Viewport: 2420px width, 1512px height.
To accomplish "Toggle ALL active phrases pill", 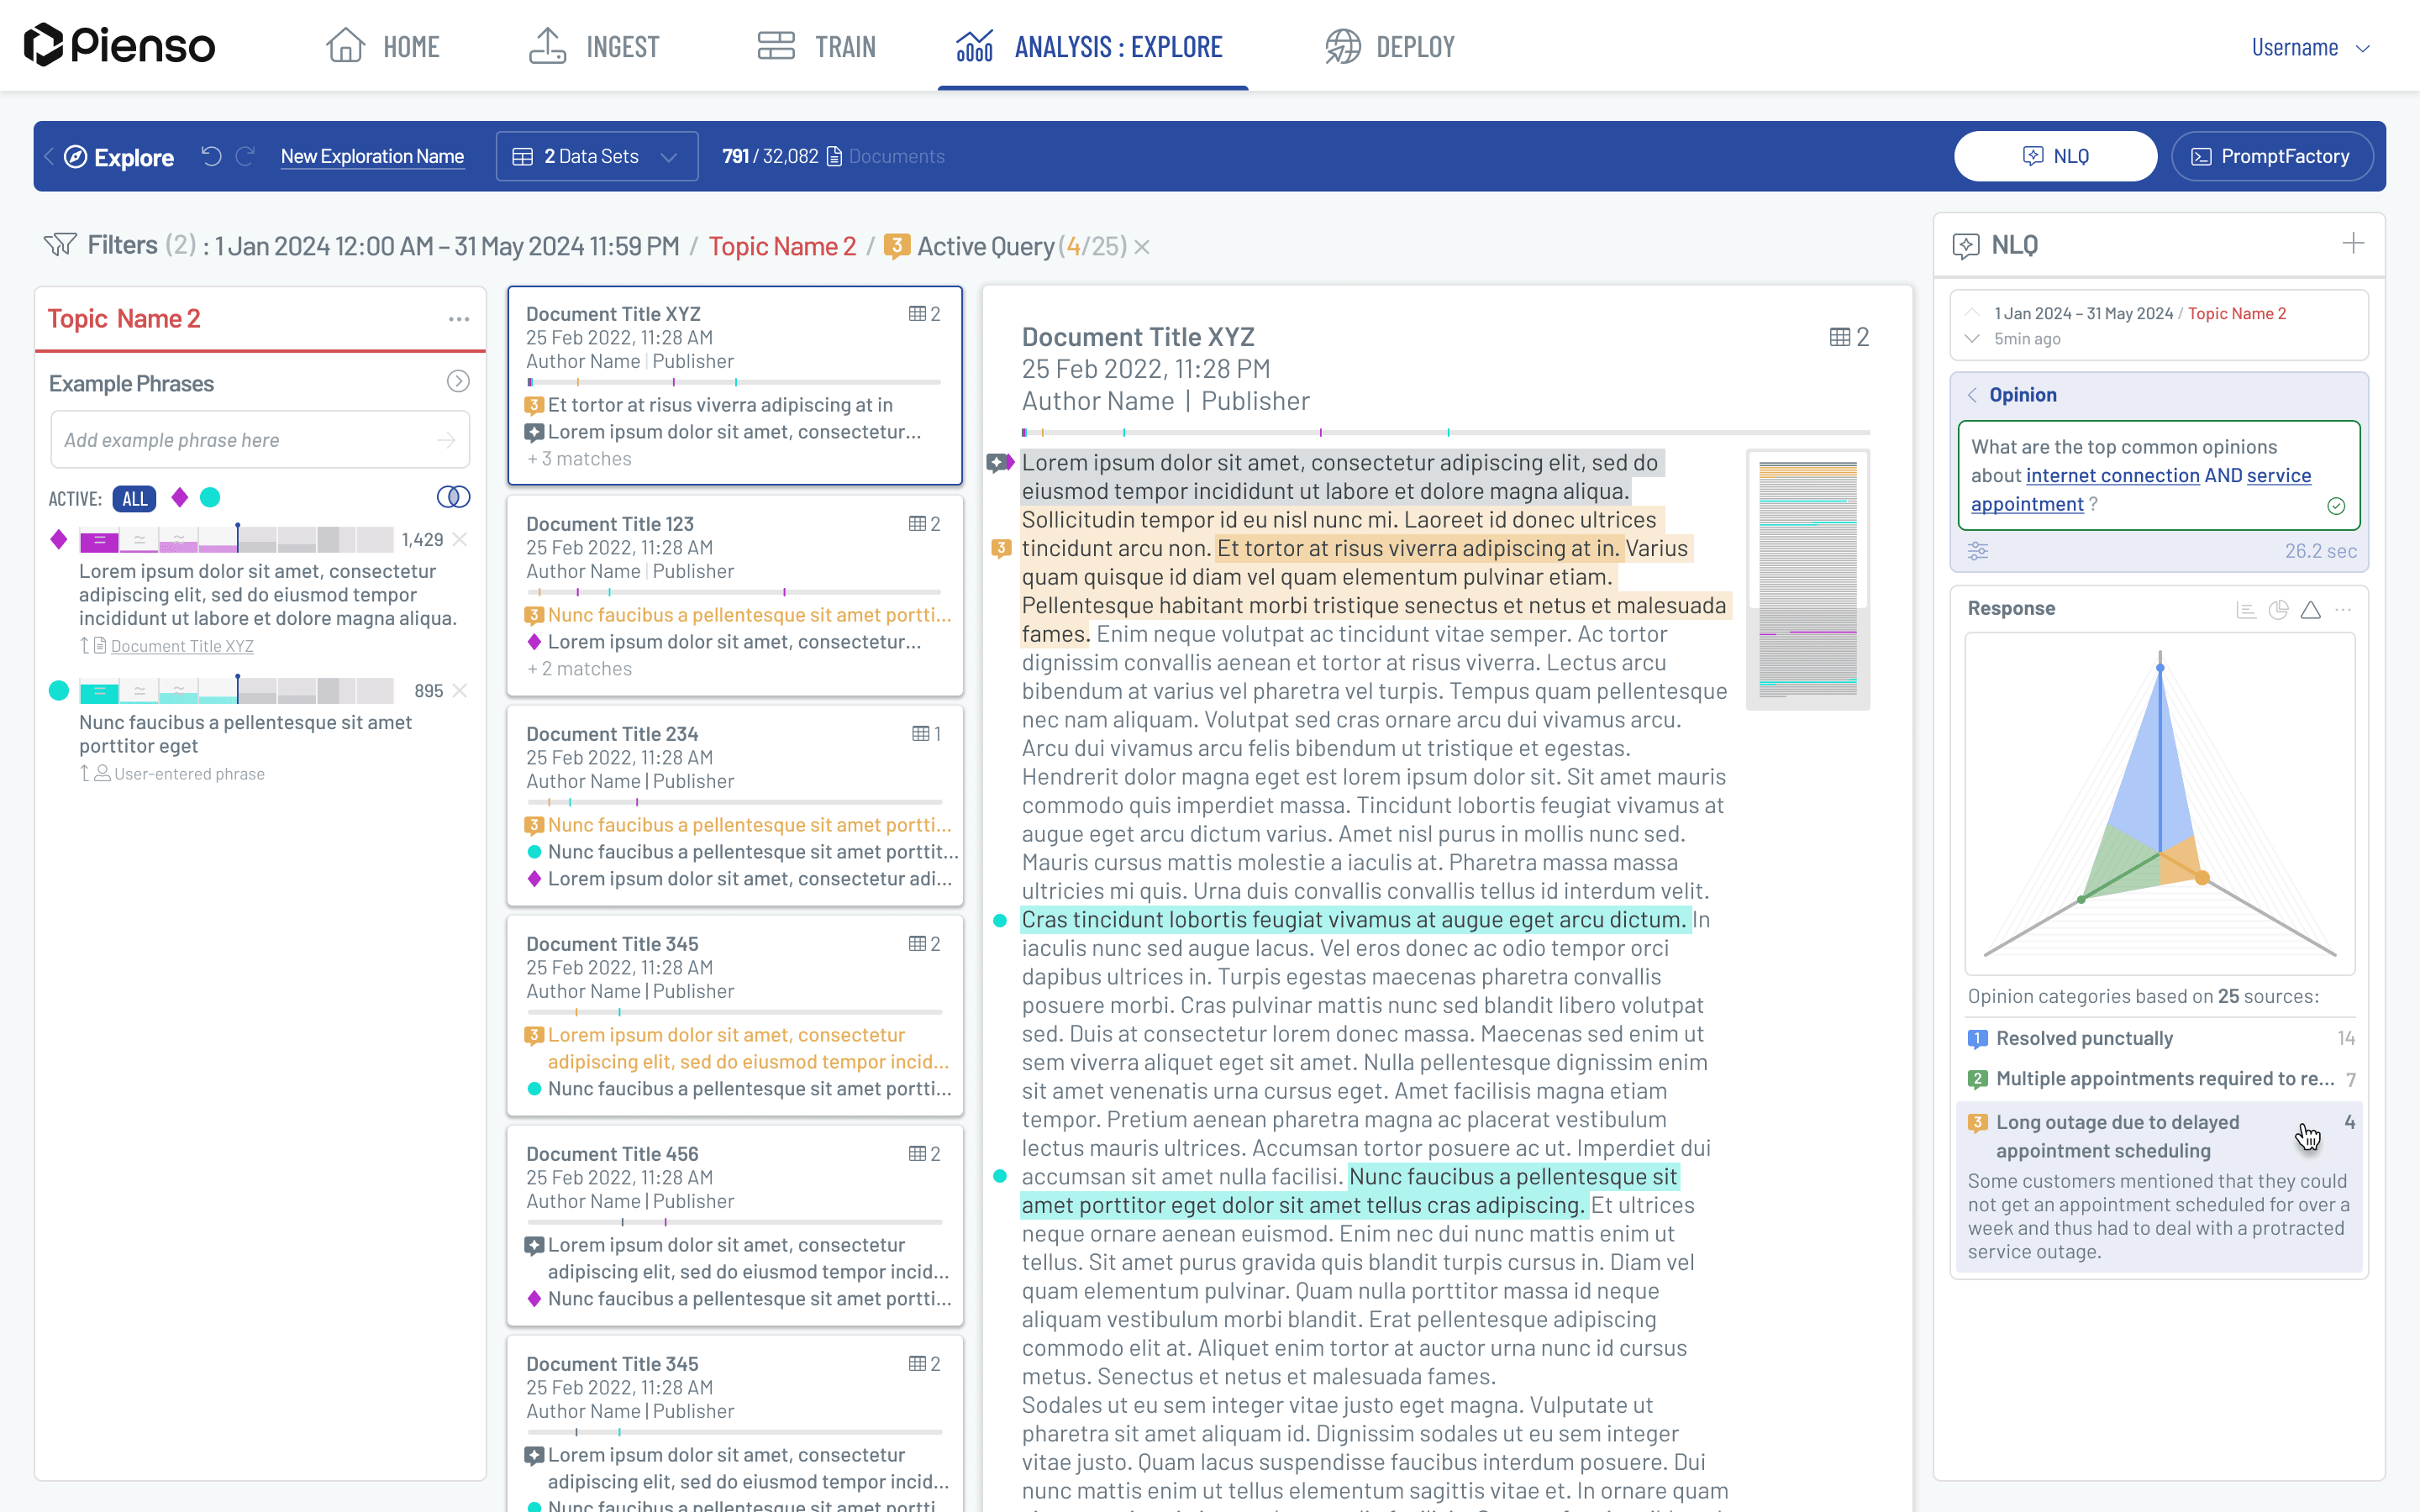I will click(134, 498).
